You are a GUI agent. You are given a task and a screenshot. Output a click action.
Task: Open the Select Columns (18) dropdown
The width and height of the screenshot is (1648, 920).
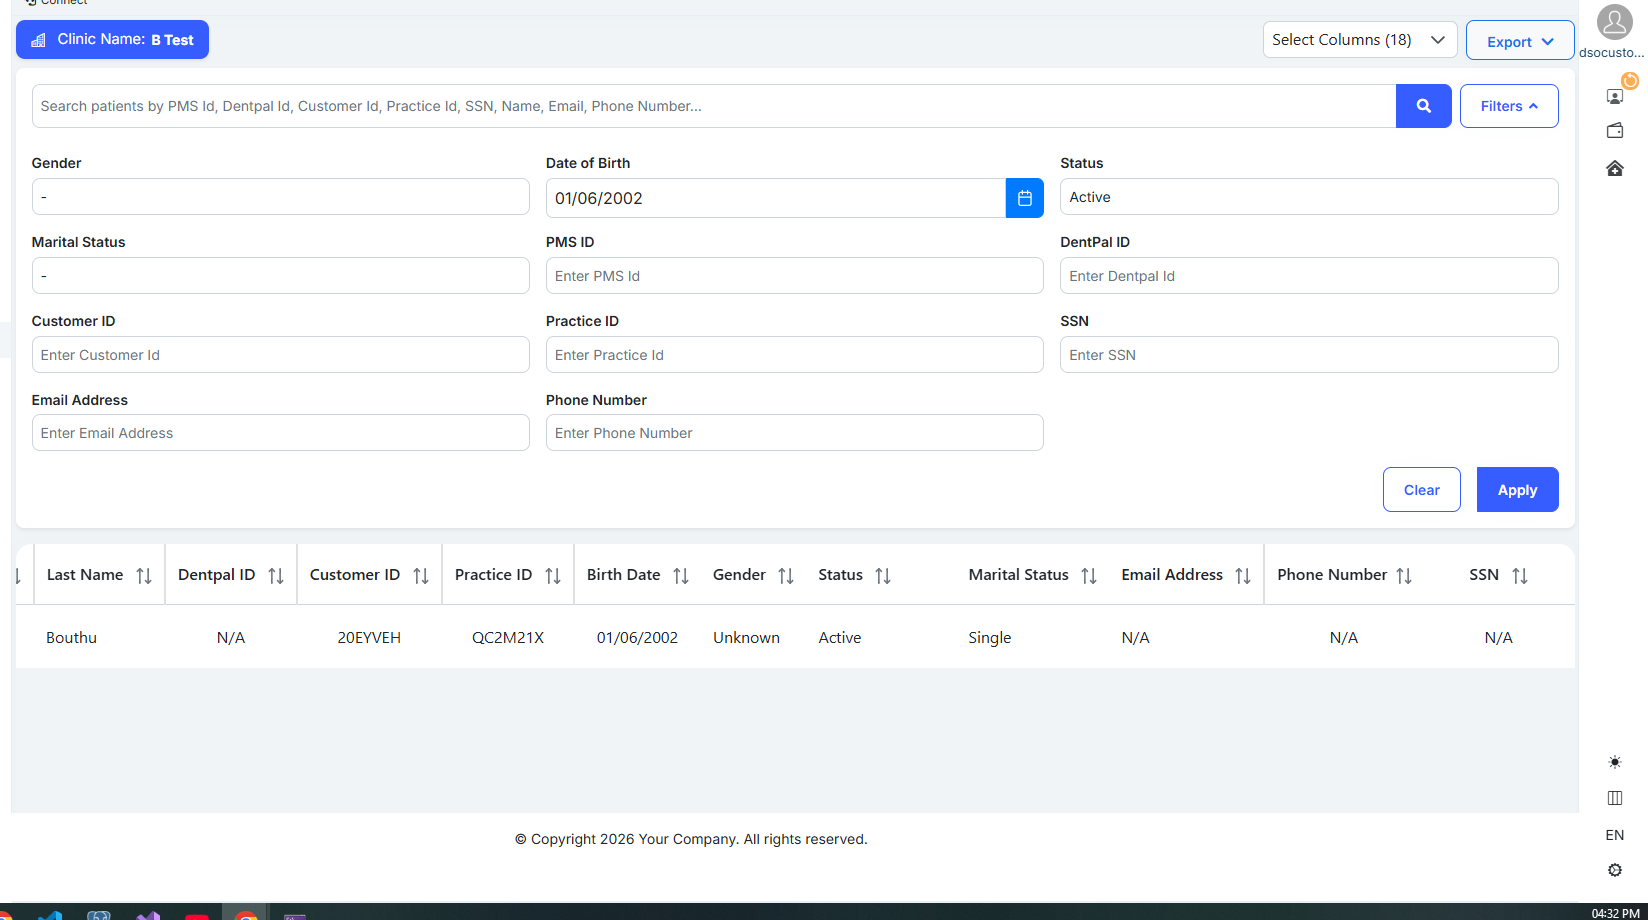coord(1359,40)
